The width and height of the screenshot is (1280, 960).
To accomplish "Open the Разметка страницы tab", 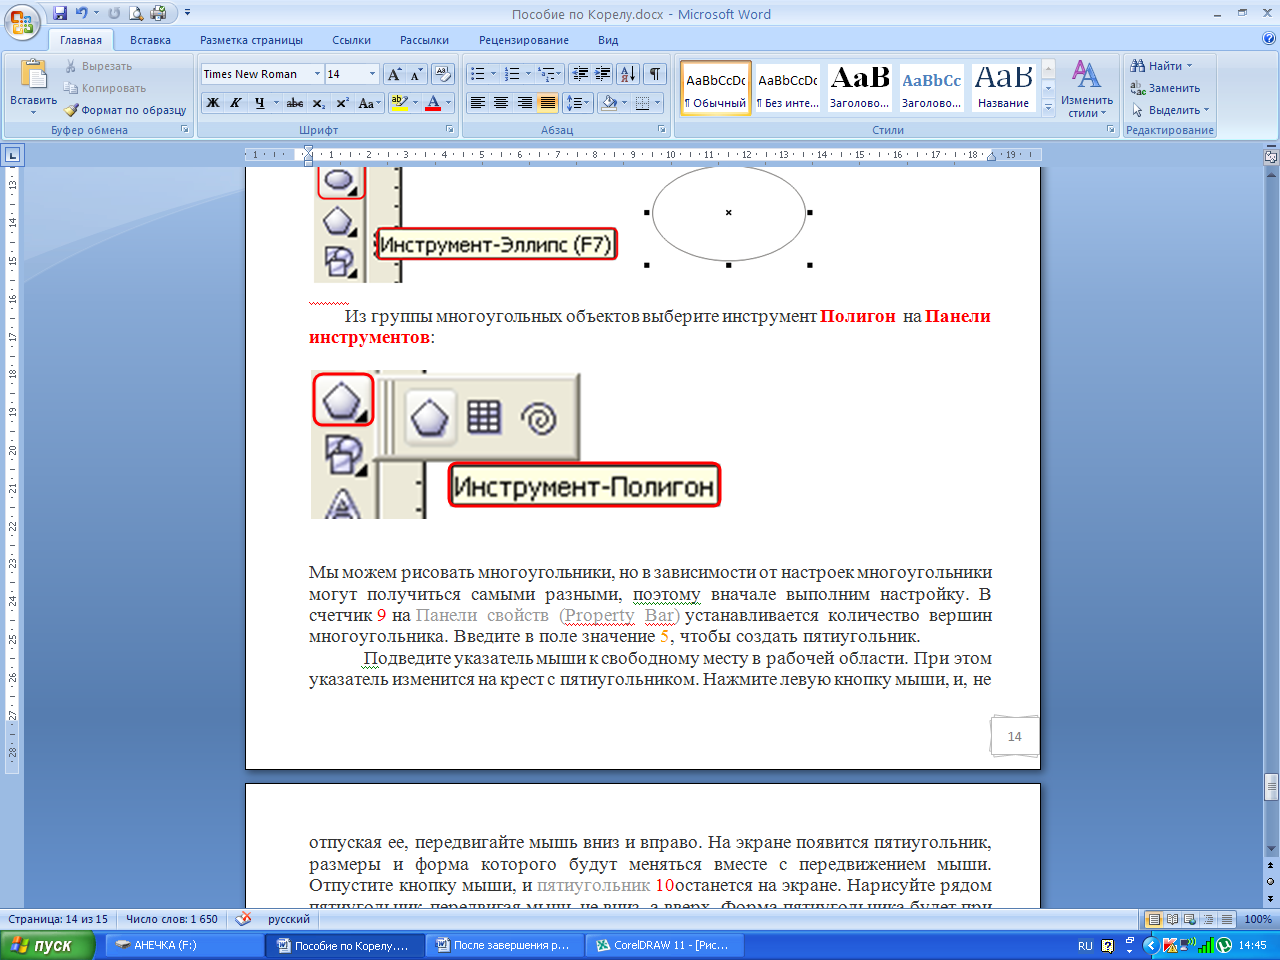I will (251, 40).
